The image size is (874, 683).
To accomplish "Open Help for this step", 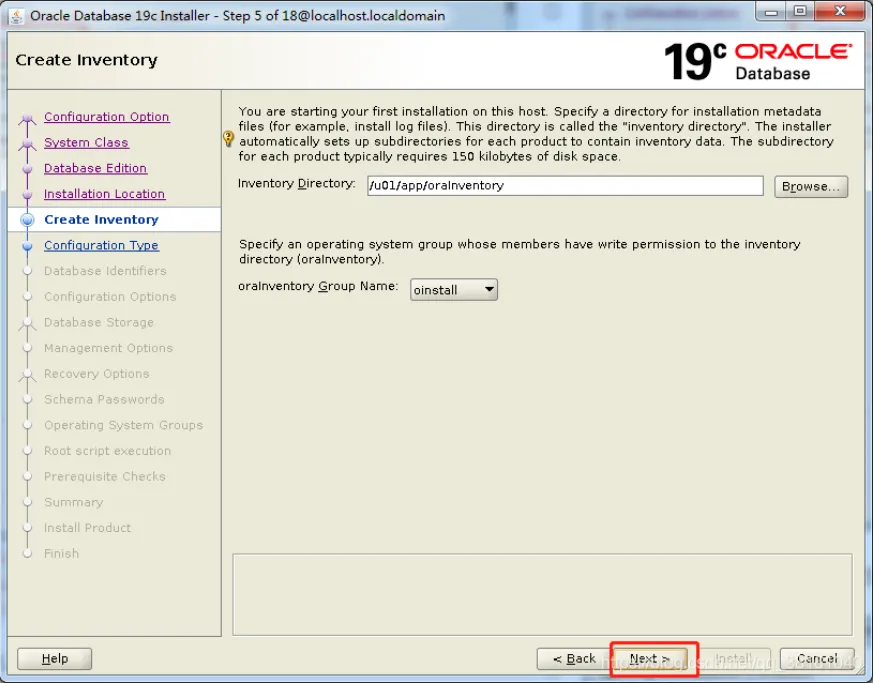I will click(55, 658).
